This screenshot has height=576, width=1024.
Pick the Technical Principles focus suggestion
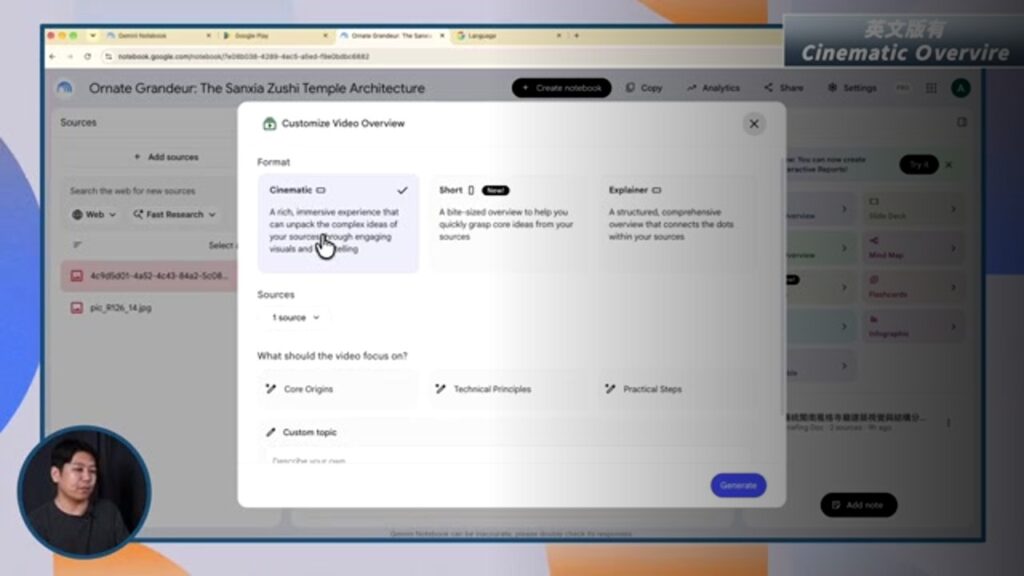pos(508,389)
